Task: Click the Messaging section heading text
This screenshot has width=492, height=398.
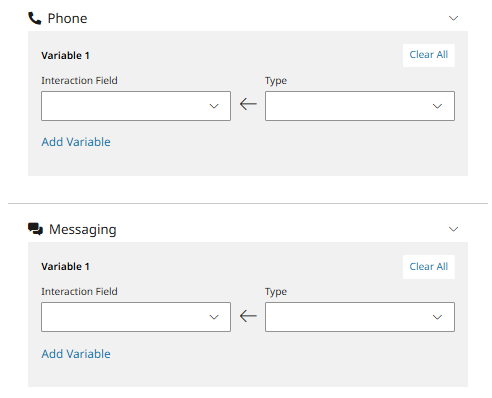Action: click(83, 230)
